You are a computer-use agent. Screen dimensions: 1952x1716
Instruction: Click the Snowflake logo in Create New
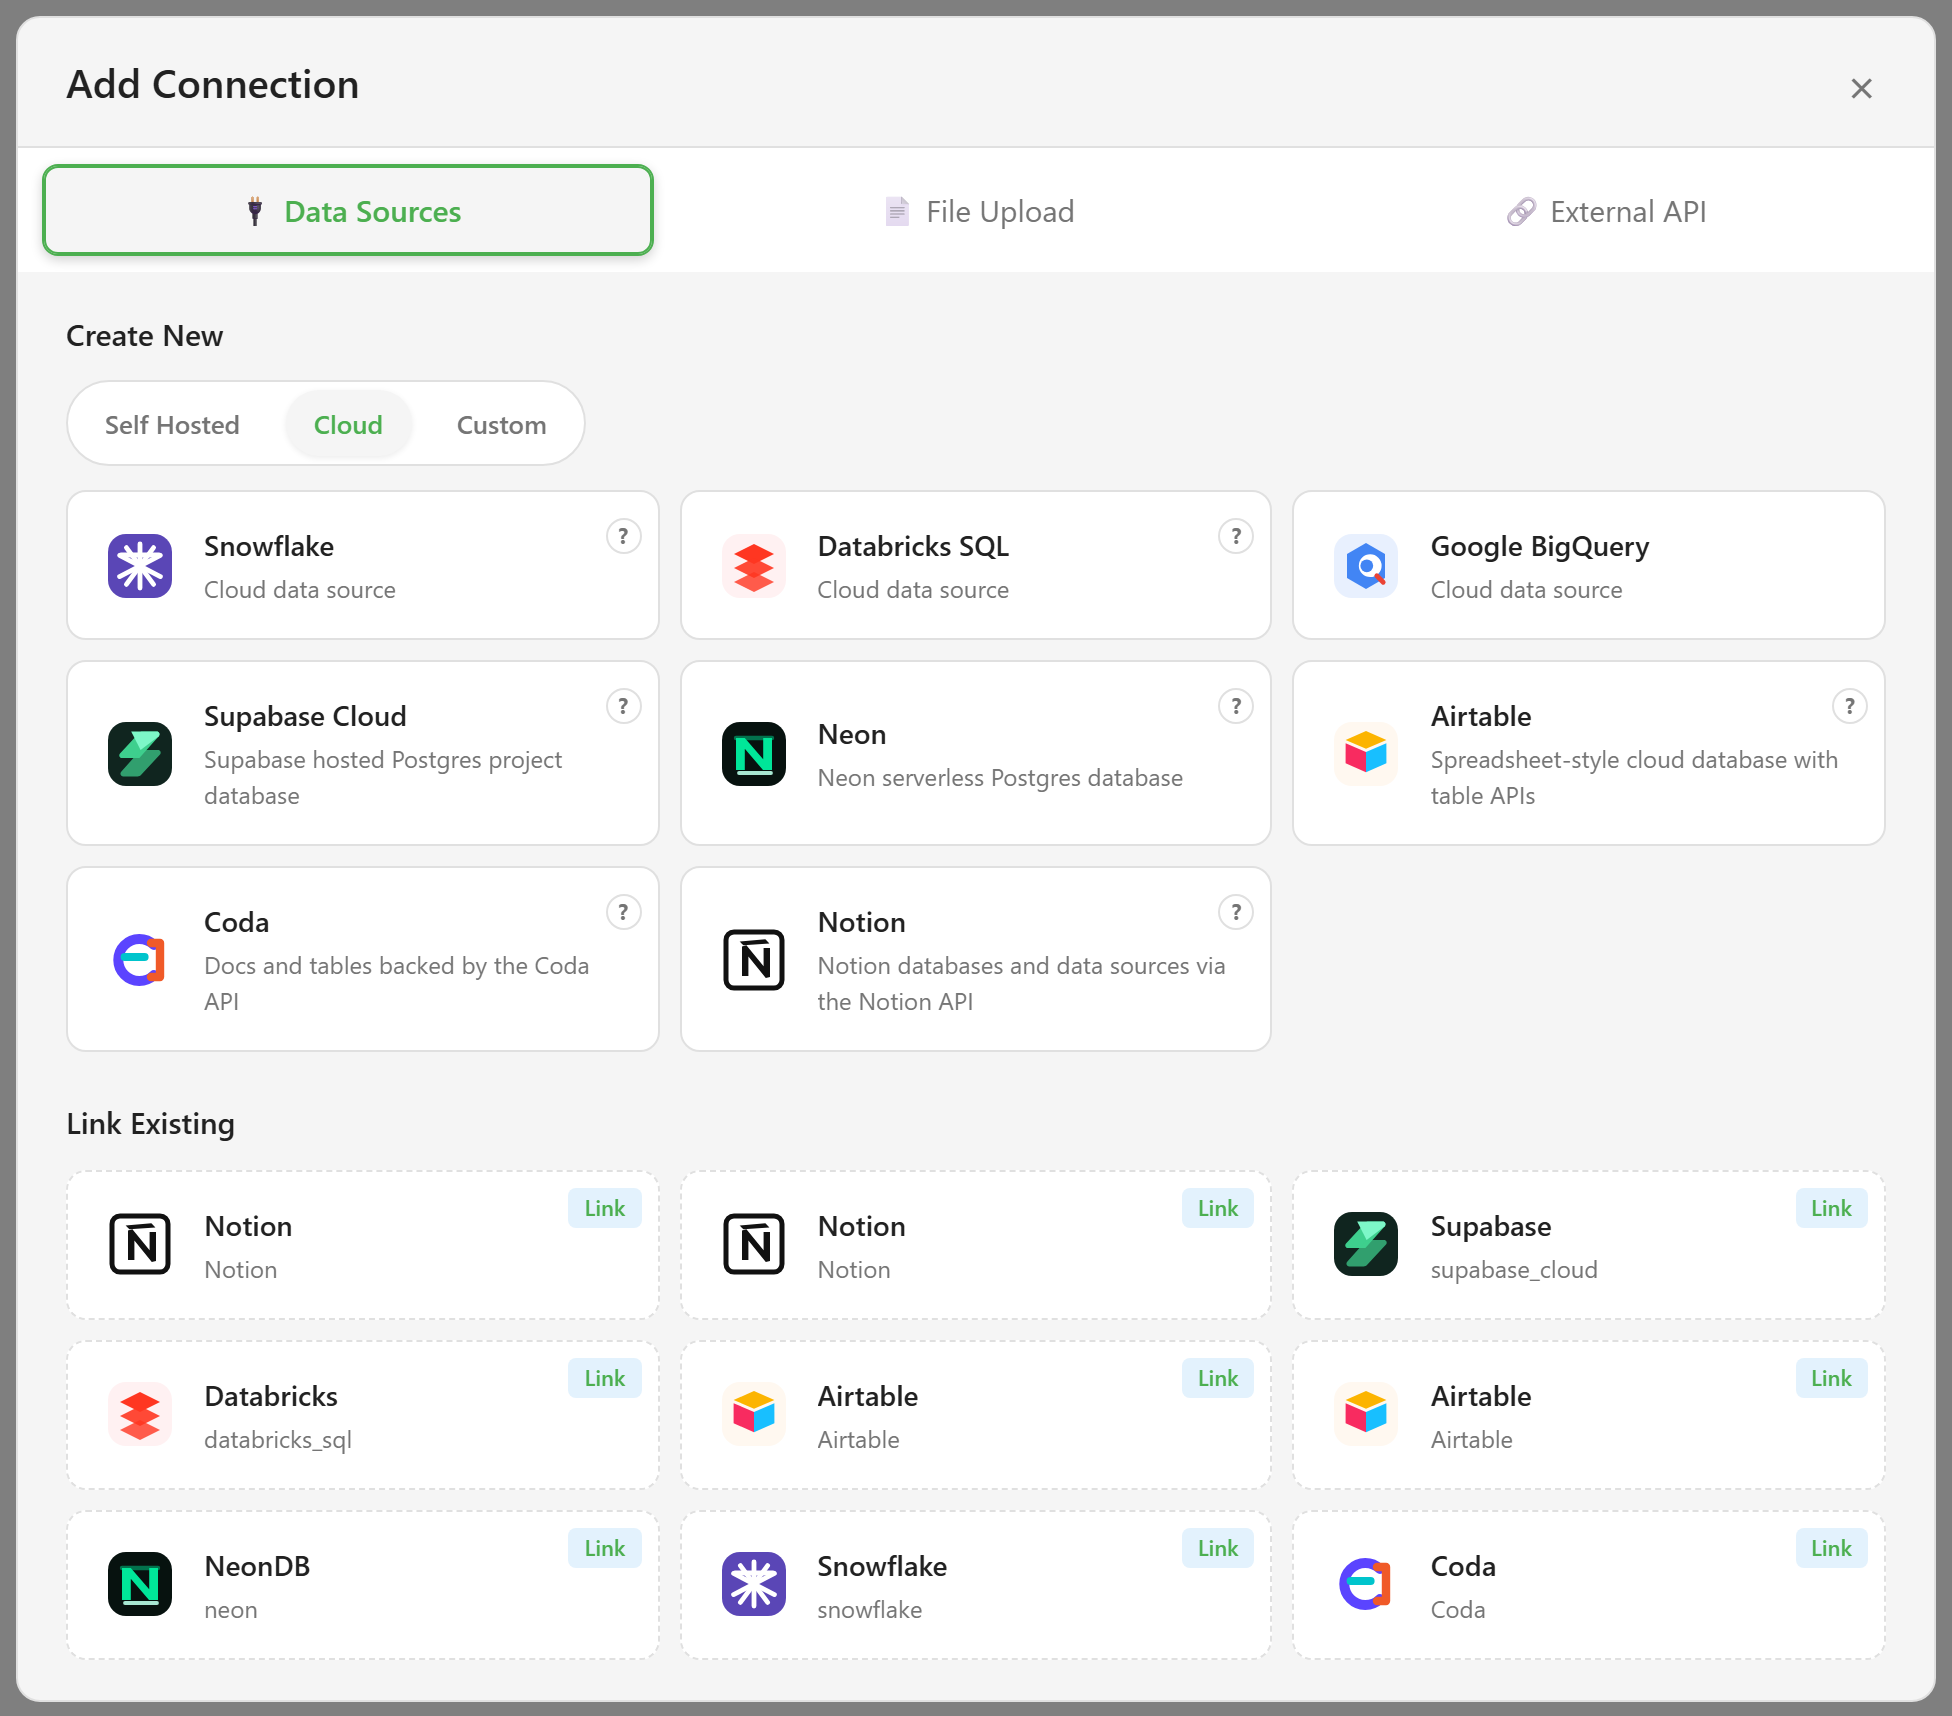point(140,566)
